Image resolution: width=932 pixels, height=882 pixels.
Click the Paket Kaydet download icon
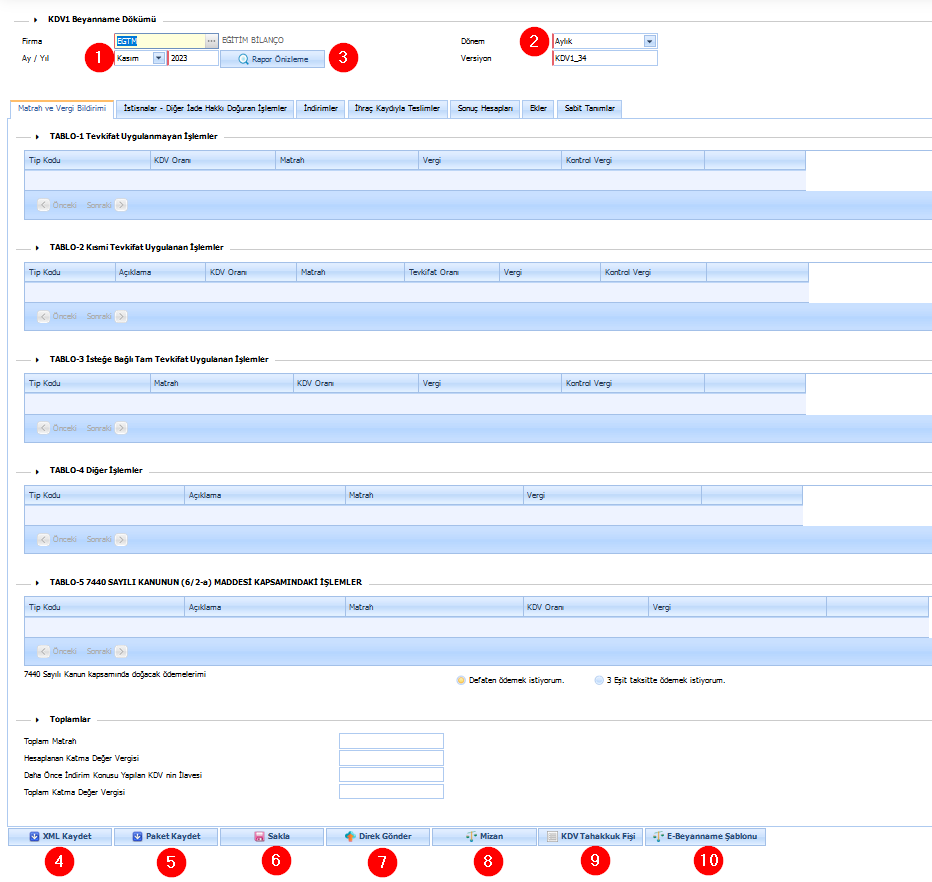137,836
